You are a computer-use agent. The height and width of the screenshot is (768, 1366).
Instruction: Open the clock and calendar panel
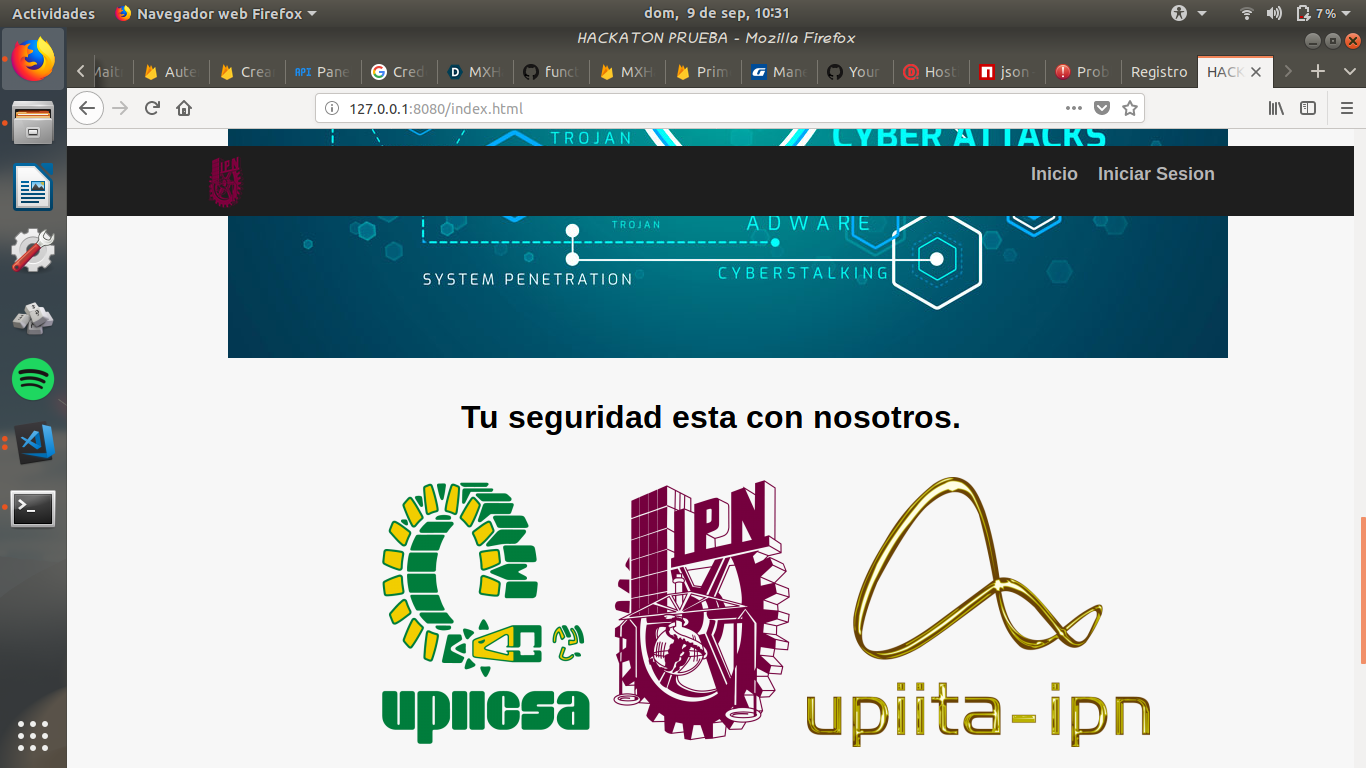pos(717,13)
